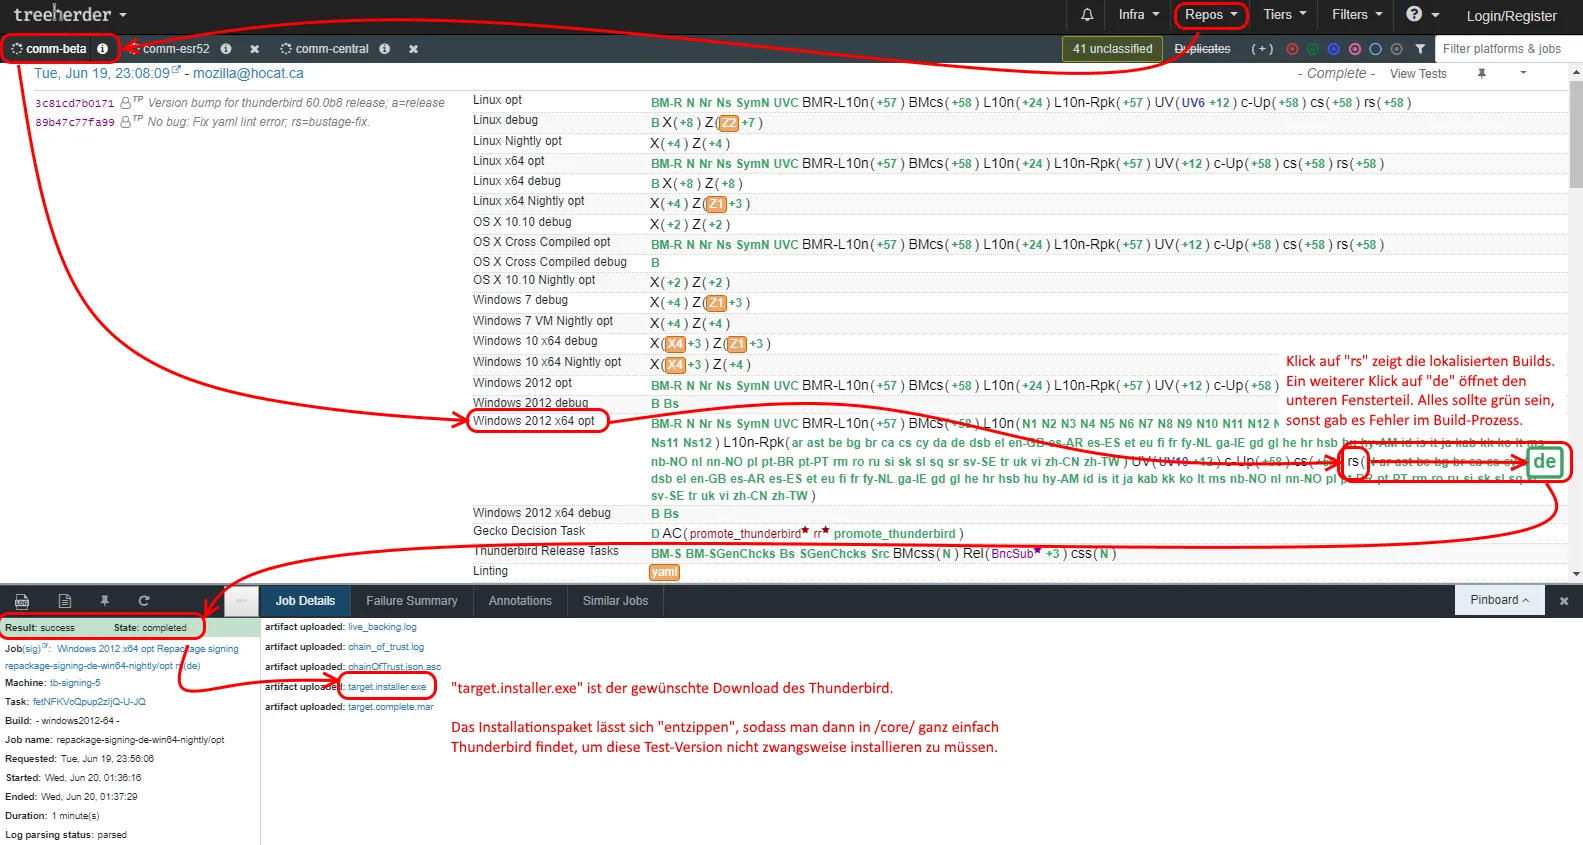This screenshot has height=845, width=1583.
Task: Open push date external link icon
Action: point(176,70)
